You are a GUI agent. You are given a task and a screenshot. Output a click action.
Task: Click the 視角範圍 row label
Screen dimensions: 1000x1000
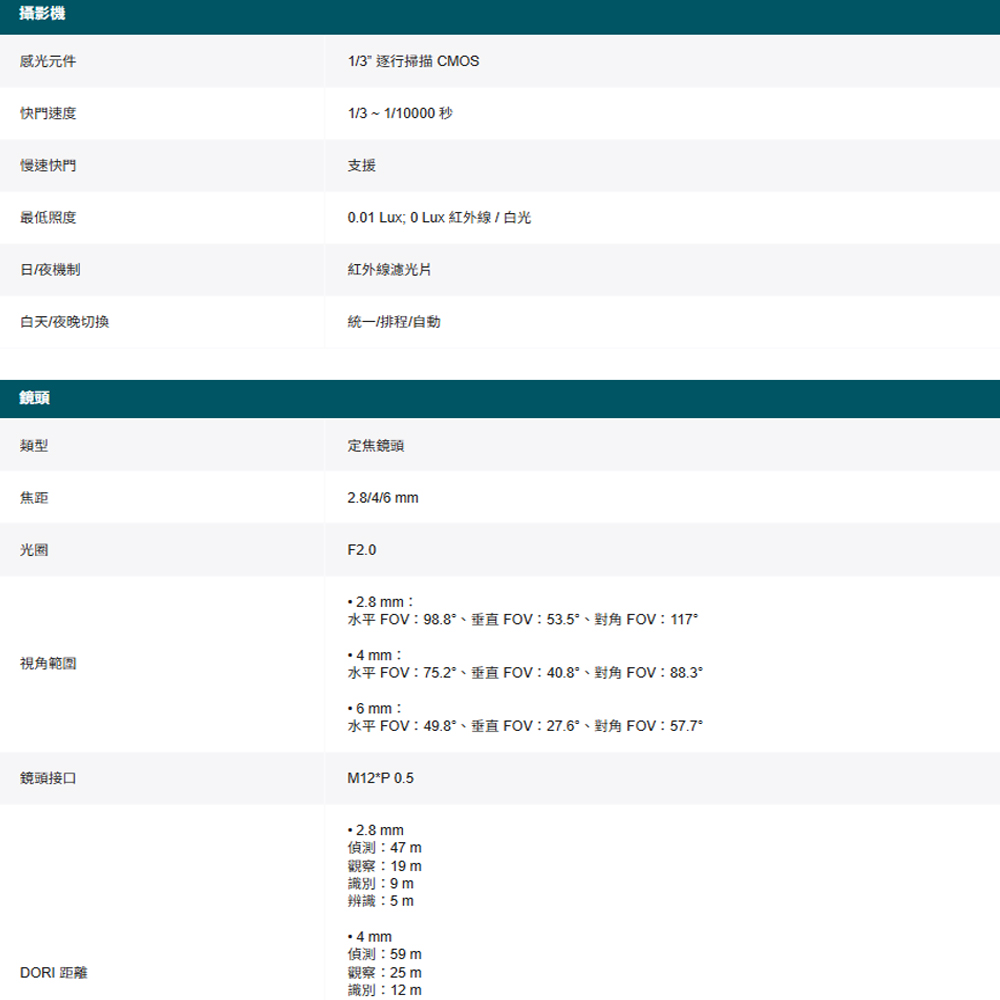pos(48,663)
